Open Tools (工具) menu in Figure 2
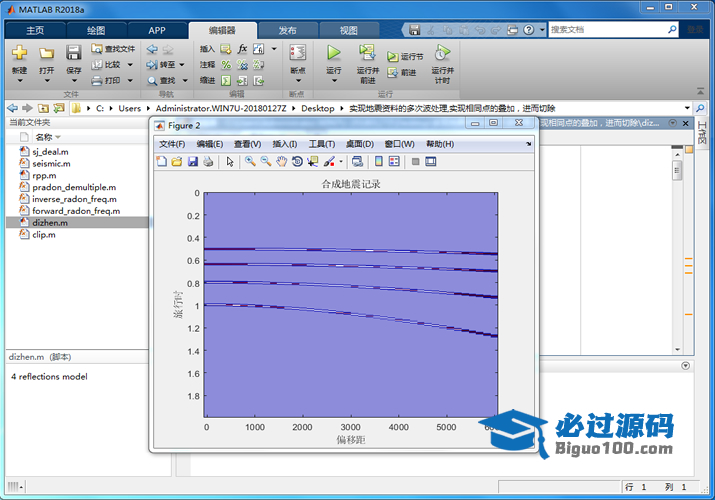This screenshot has width=715, height=500. pyautogui.click(x=321, y=144)
